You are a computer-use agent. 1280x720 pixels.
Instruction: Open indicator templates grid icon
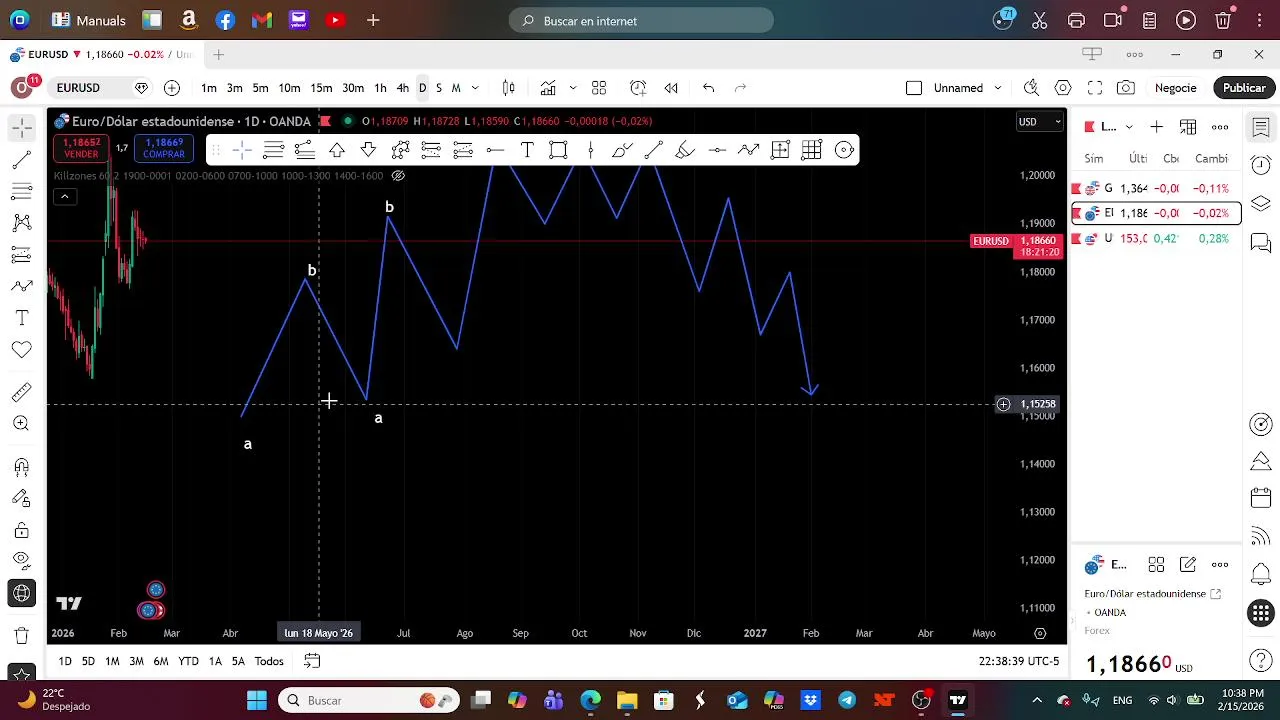(x=599, y=88)
